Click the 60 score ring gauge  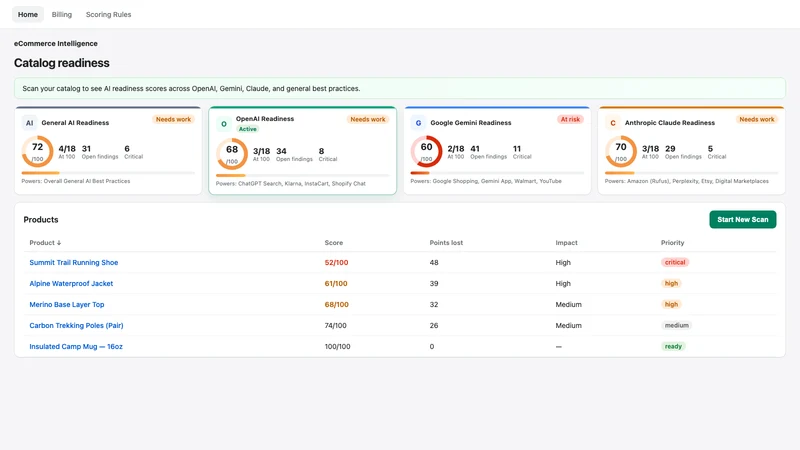point(426,151)
